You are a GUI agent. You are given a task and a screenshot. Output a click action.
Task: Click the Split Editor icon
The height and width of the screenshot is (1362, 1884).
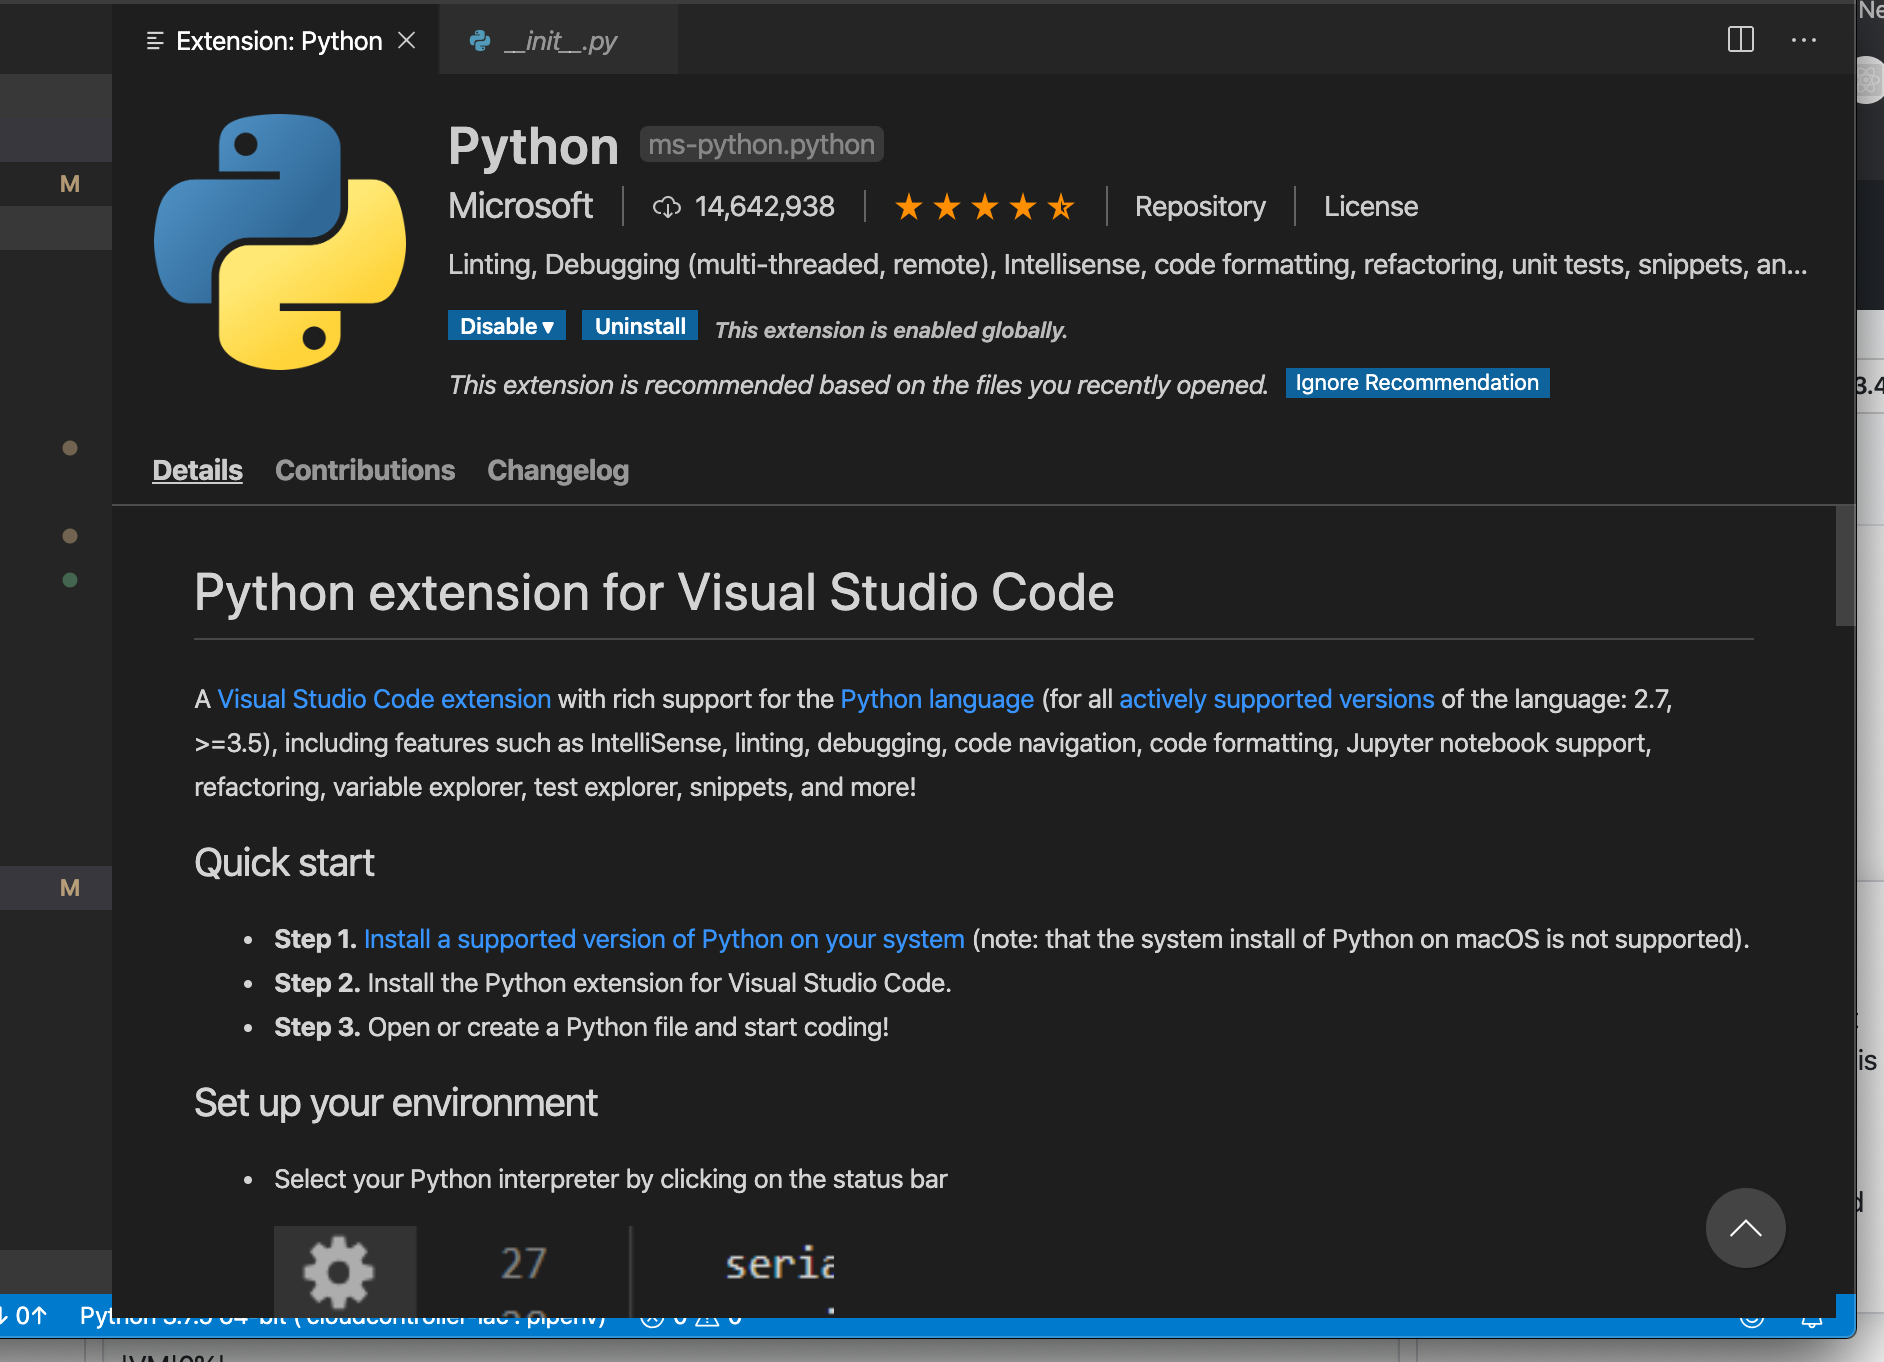pos(1740,40)
